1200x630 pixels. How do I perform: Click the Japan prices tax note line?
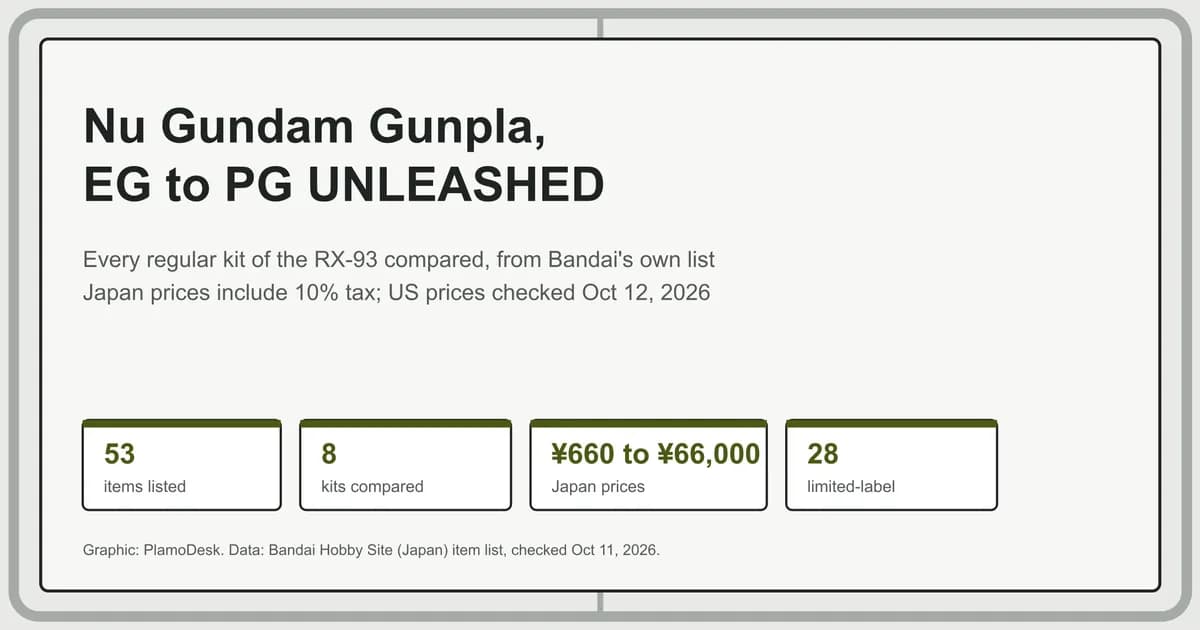coord(396,294)
